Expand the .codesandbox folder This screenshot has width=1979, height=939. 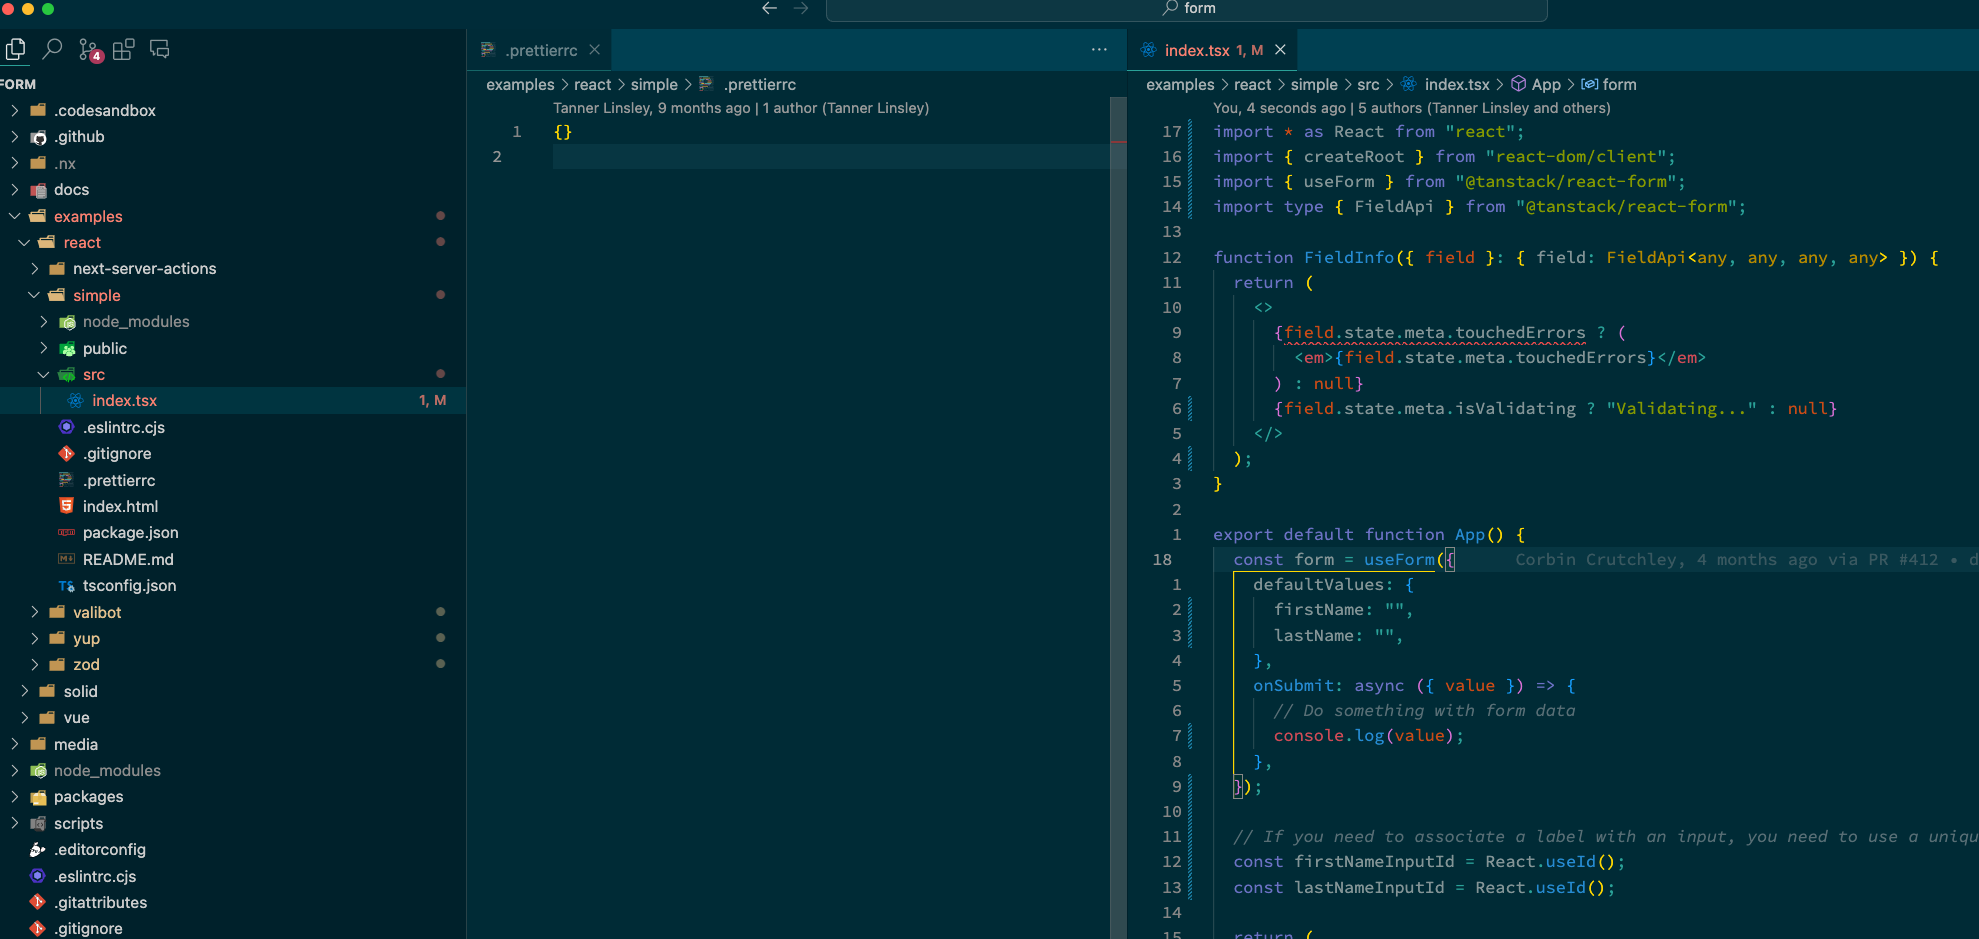click(x=14, y=110)
